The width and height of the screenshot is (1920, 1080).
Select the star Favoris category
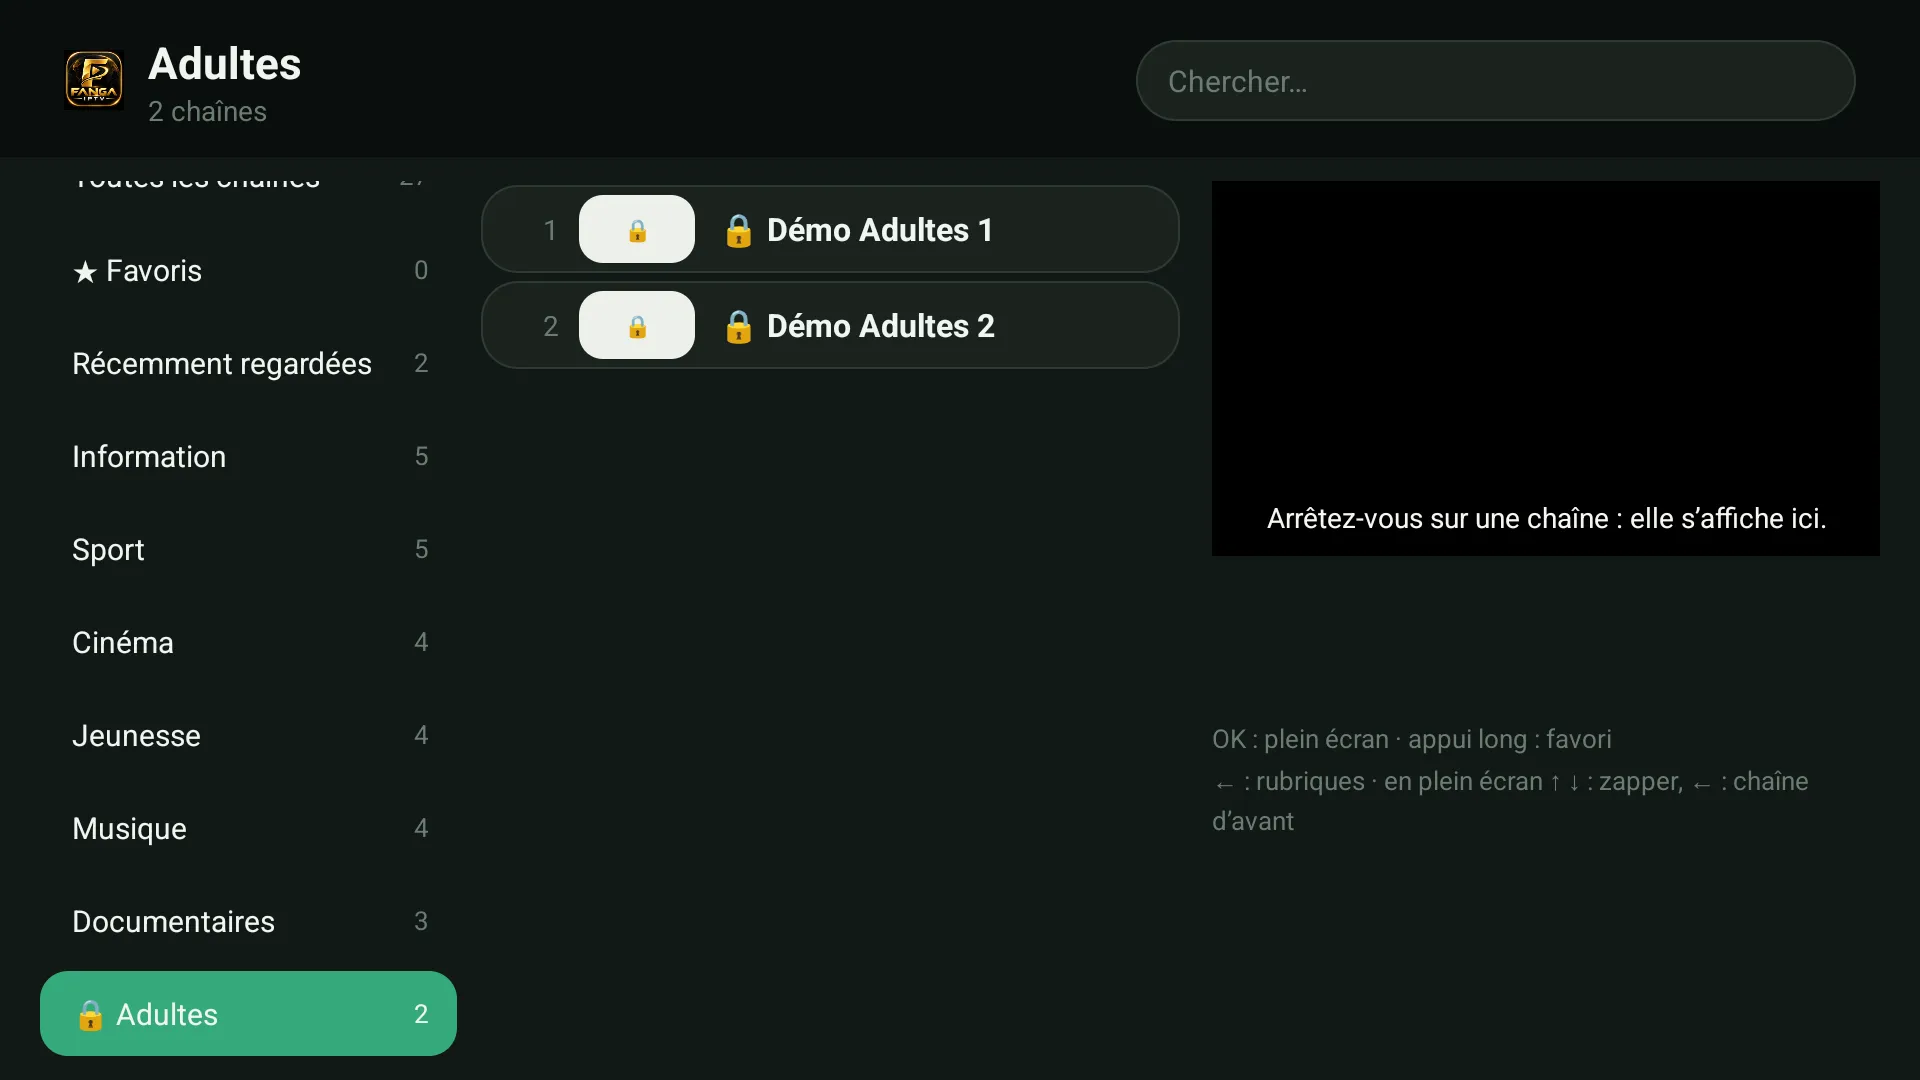(248, 270)
